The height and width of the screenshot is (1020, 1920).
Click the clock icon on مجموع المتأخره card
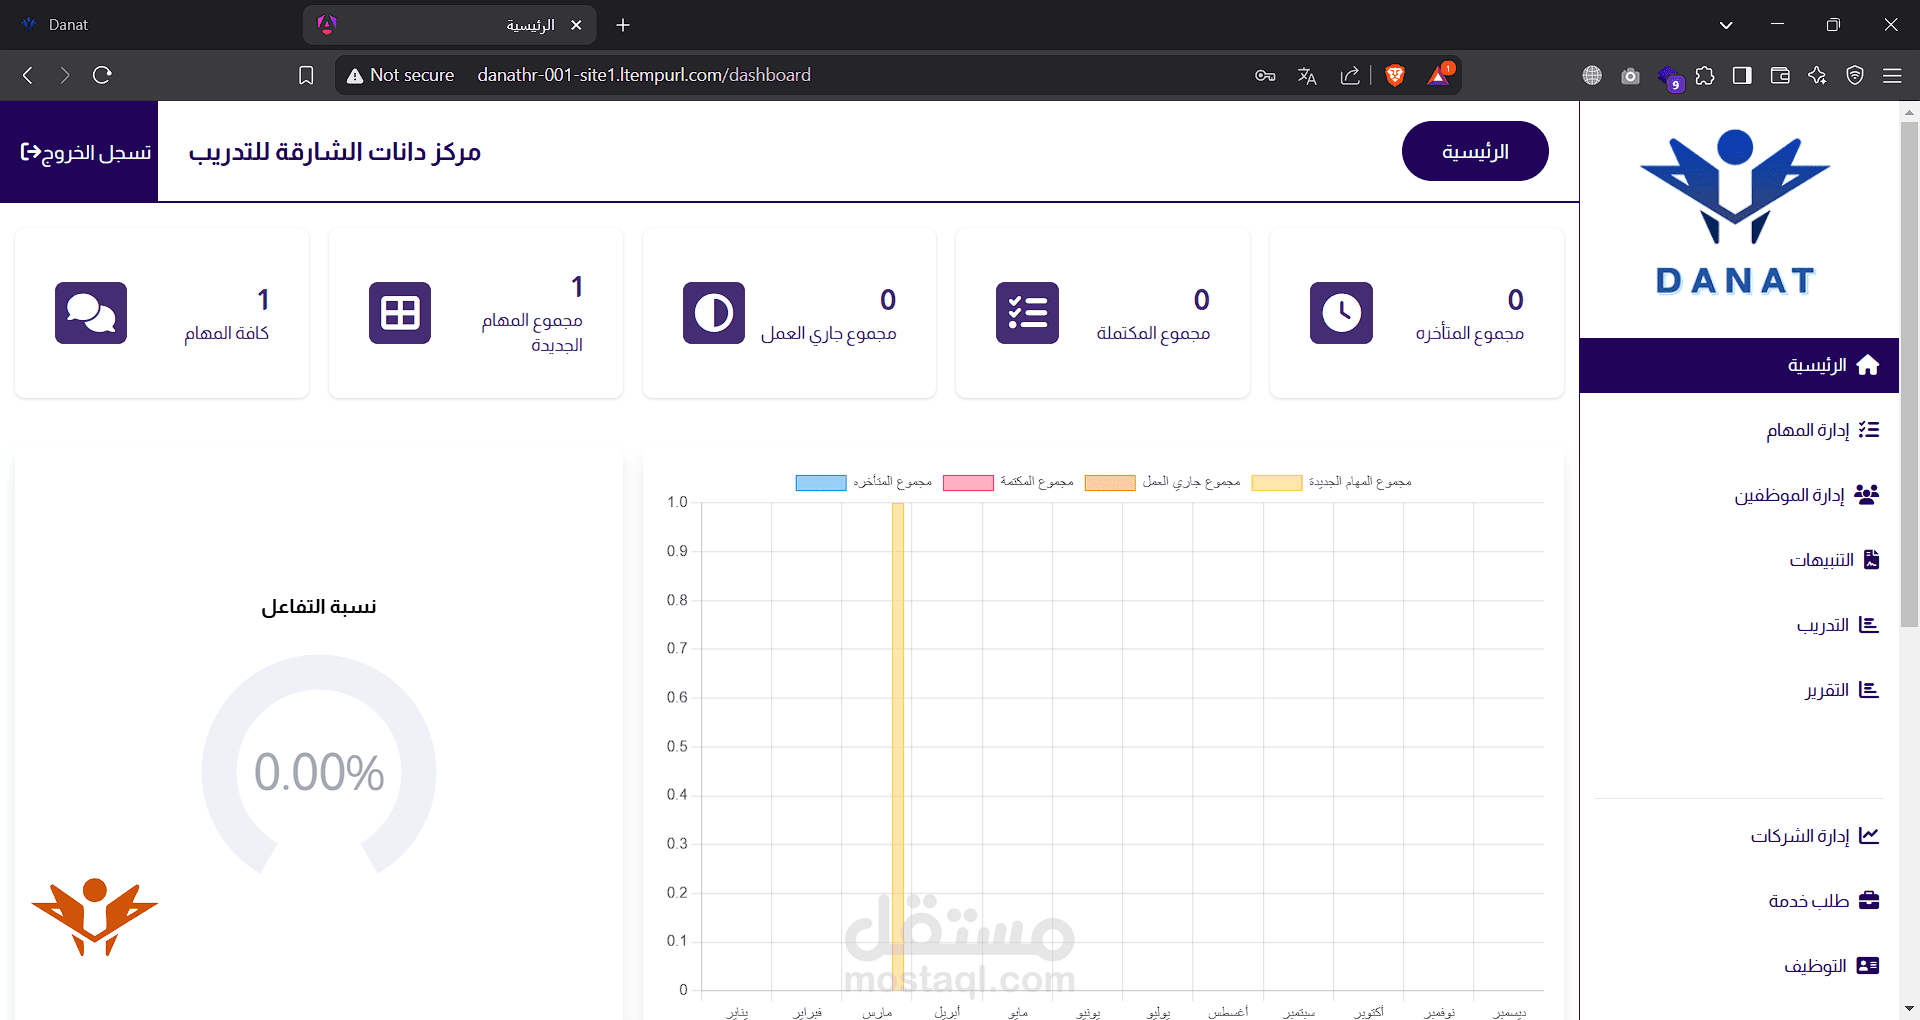click(1341, 313)
